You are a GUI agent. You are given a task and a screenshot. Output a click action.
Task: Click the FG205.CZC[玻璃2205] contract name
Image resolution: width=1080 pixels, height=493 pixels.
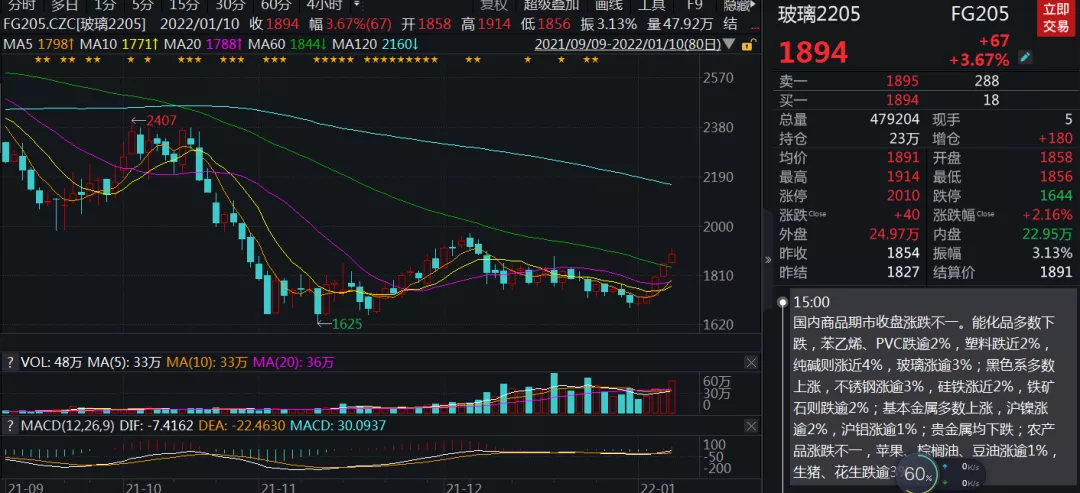74,24
